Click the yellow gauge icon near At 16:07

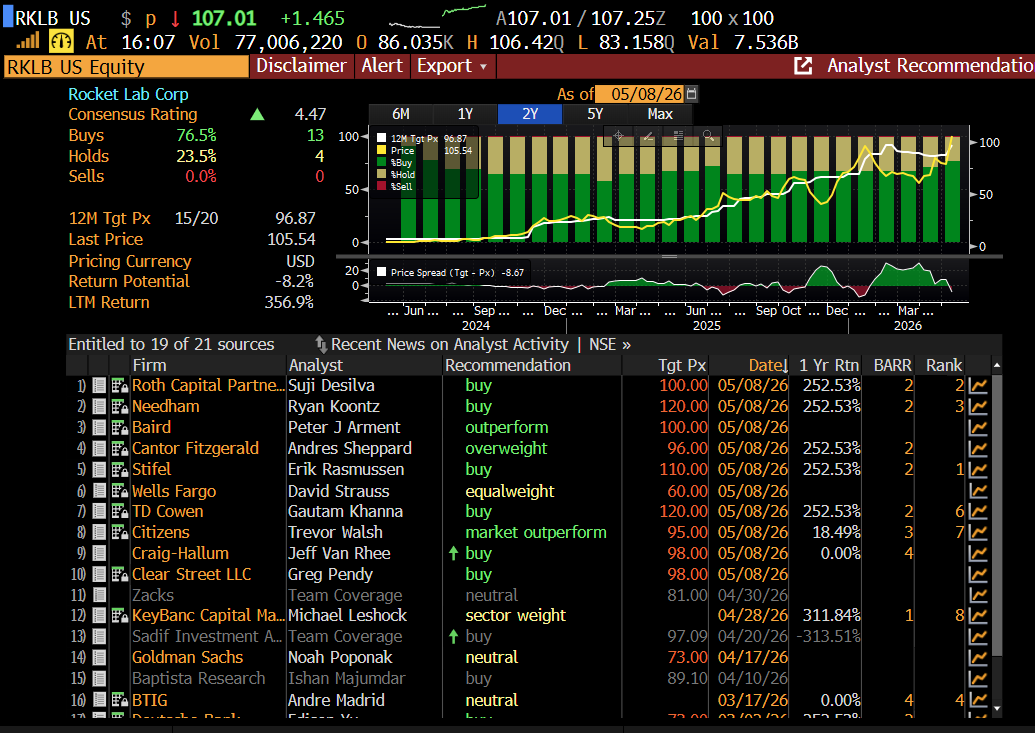[x=61, y=42]
